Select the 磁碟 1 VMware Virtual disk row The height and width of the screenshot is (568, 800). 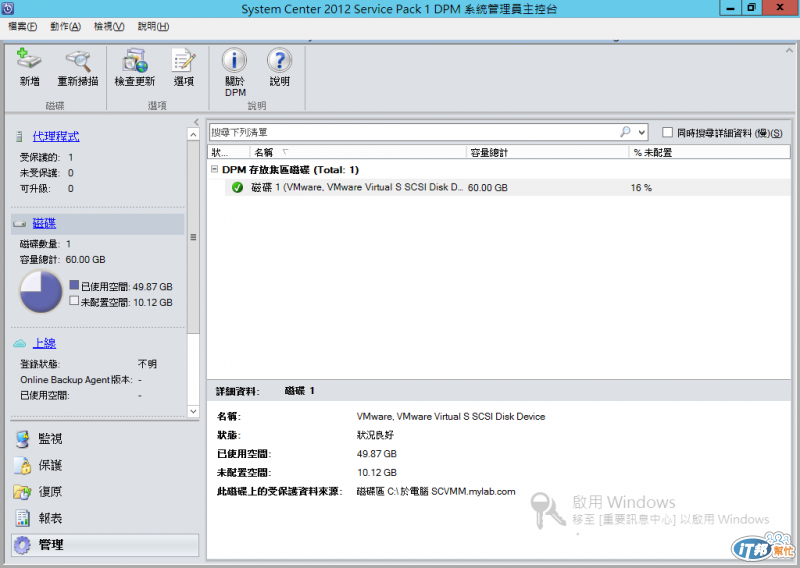tap(508, 187)
